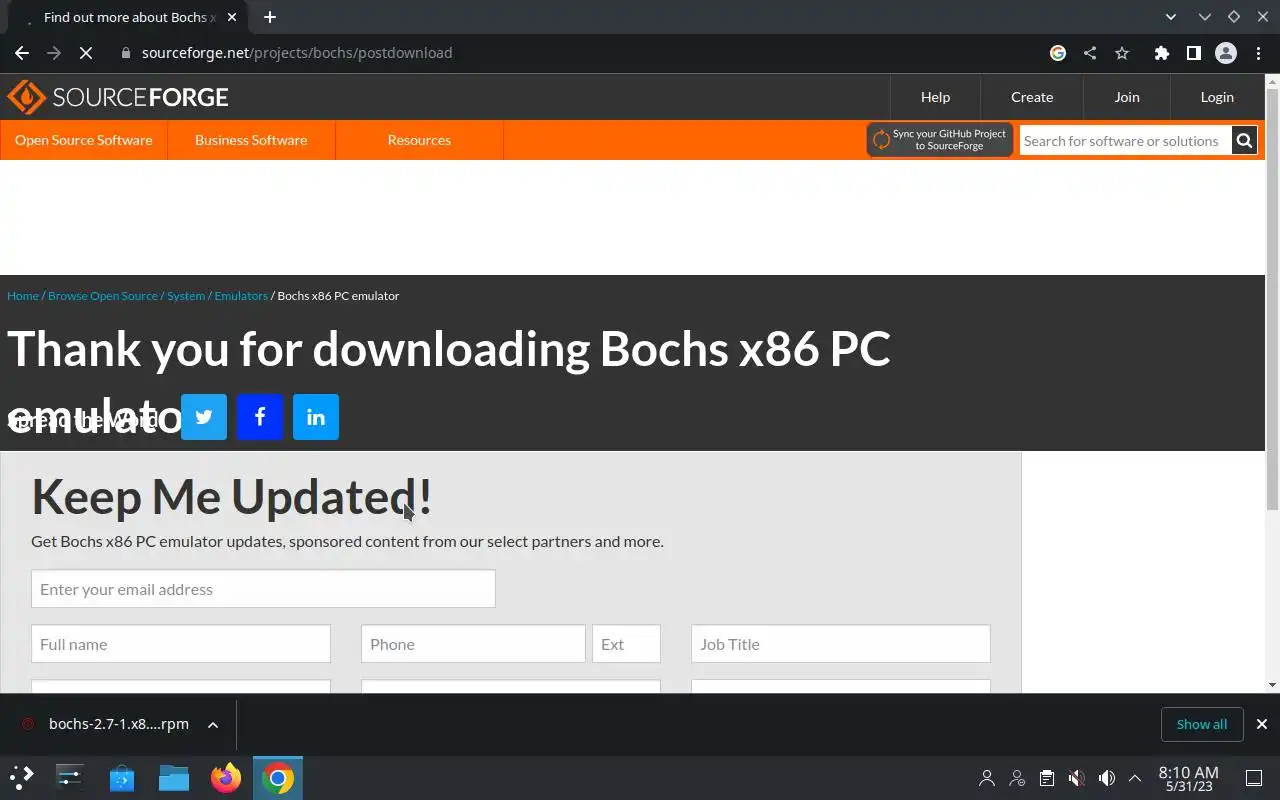Click Join in top navigation
This screenshot has width=1280, height=800.
pos(1127,97)
